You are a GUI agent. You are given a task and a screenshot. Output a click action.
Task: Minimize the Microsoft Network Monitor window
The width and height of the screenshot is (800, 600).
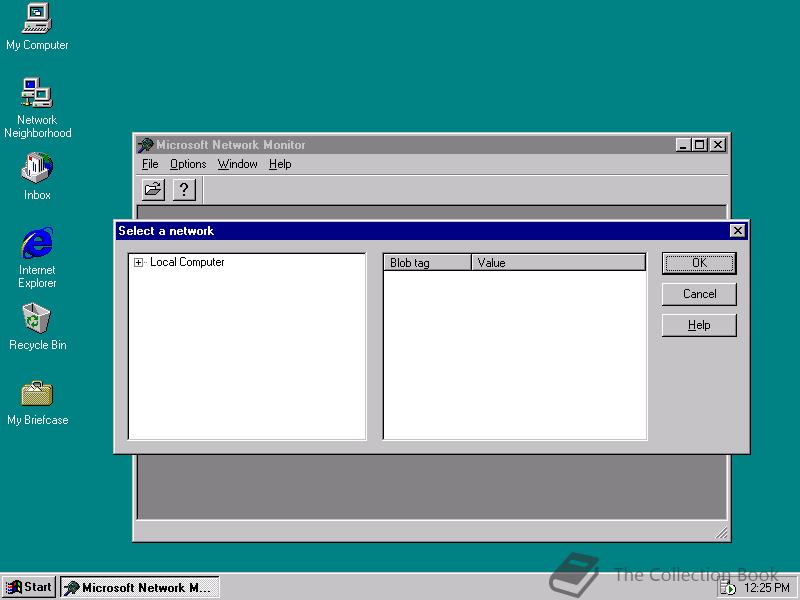tap(684, 145)
